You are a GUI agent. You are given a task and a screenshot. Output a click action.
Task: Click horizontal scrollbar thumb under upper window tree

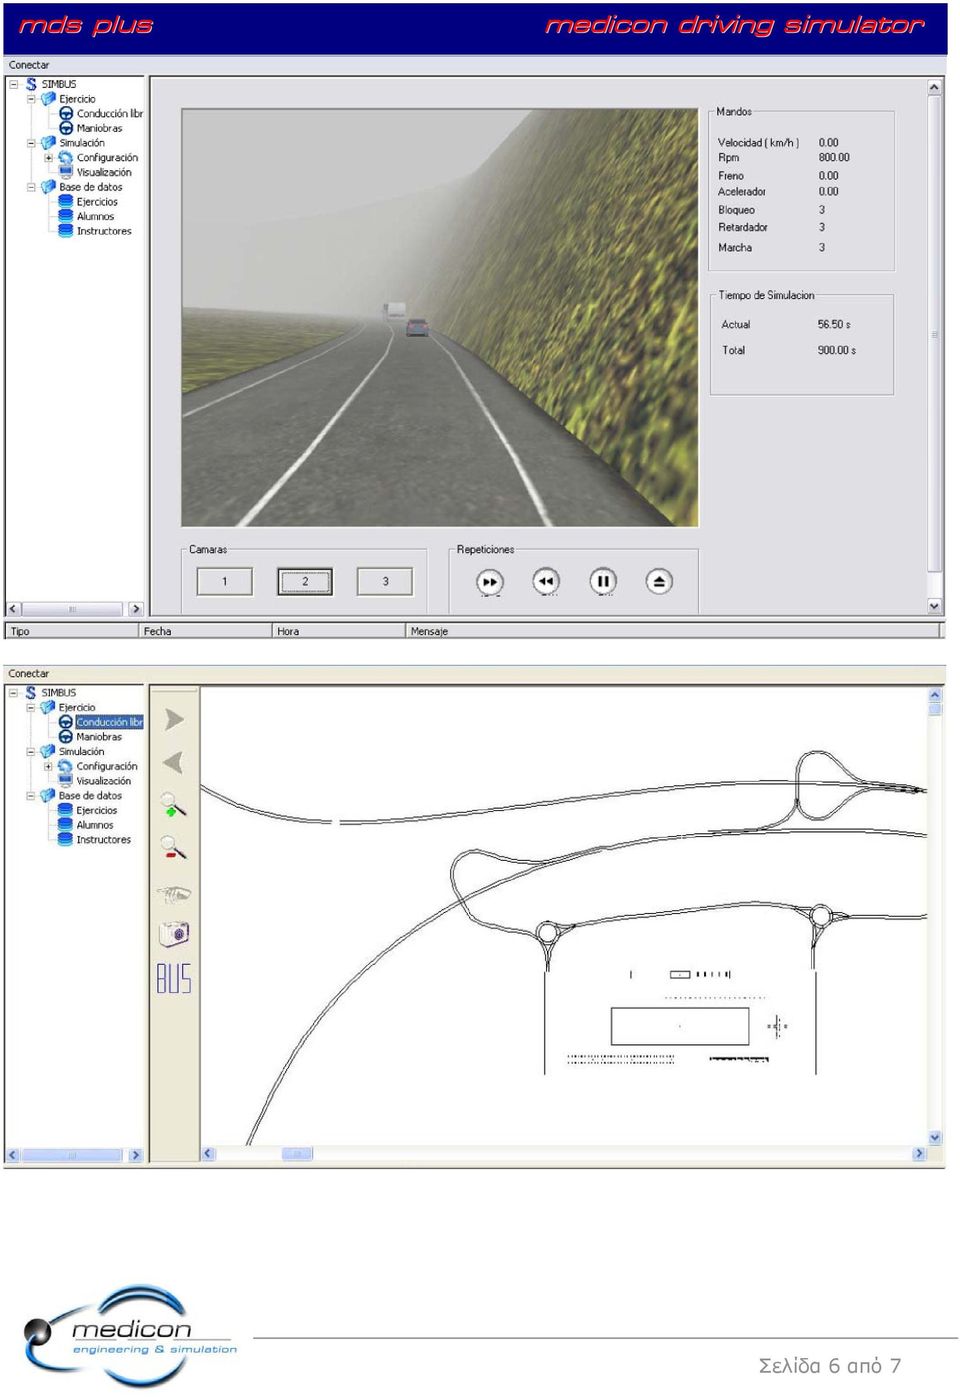tap(72, 609)
